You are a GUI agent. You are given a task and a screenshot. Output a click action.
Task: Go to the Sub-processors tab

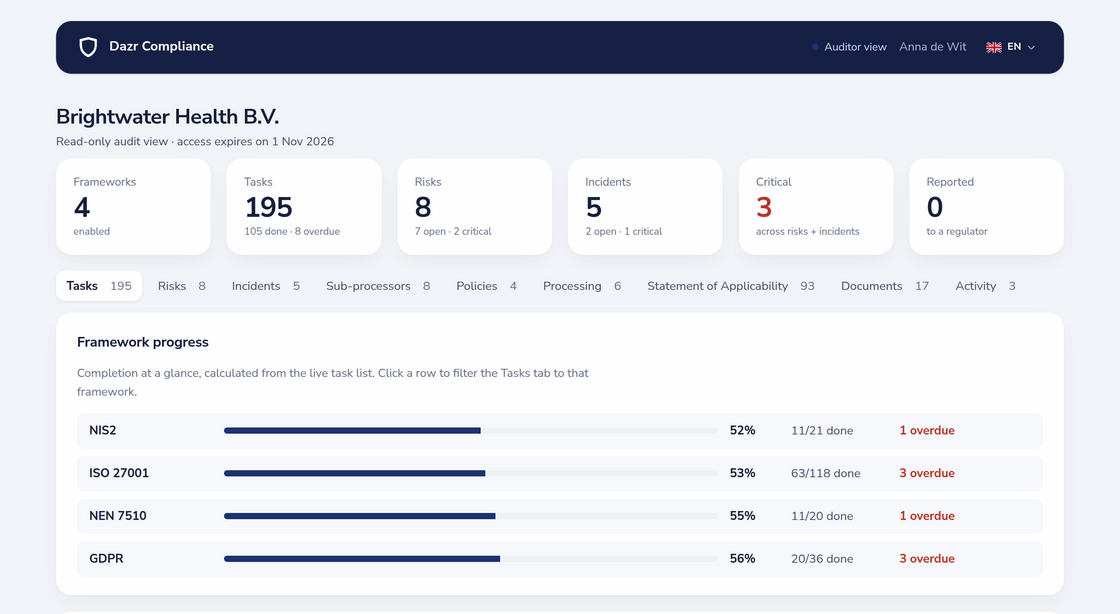[378, 286]
